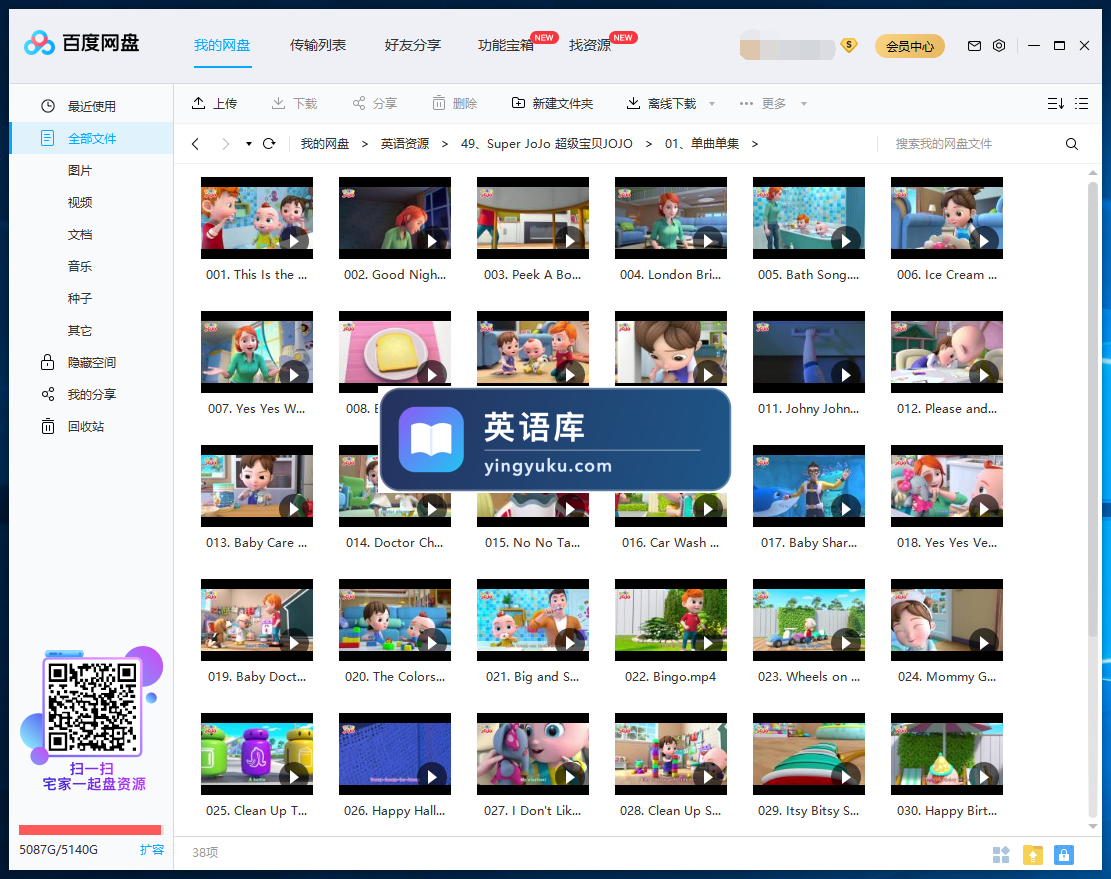The image size is (1111, 879).
Task: Select video 005. Bath Song thumbnail
Action: [x=808, y=217]
